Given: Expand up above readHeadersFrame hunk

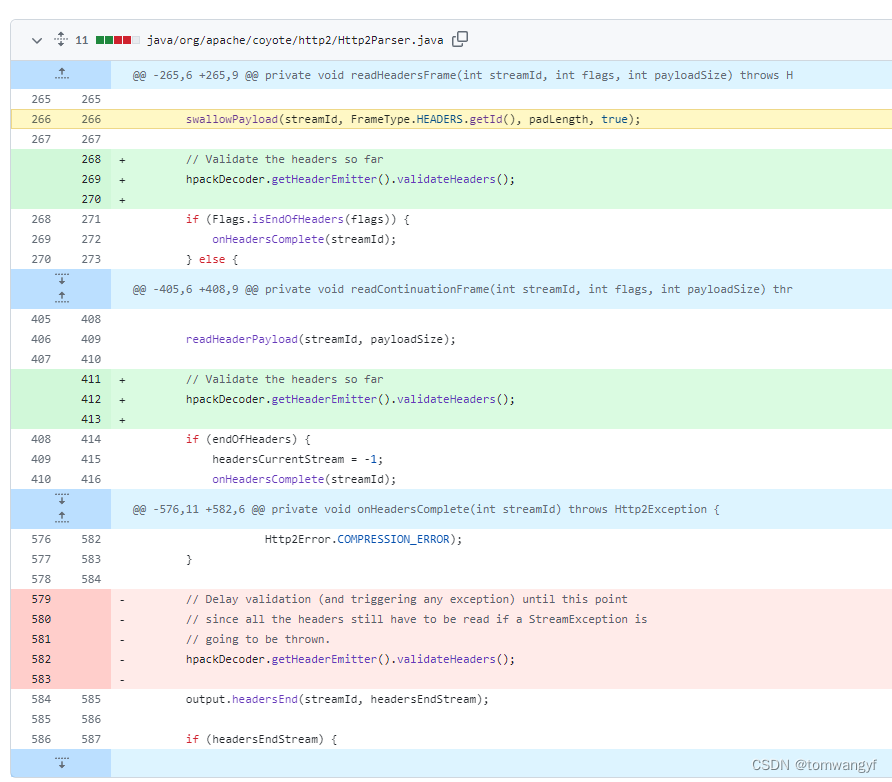Looking at the screenshot, I should click(61, 75).
